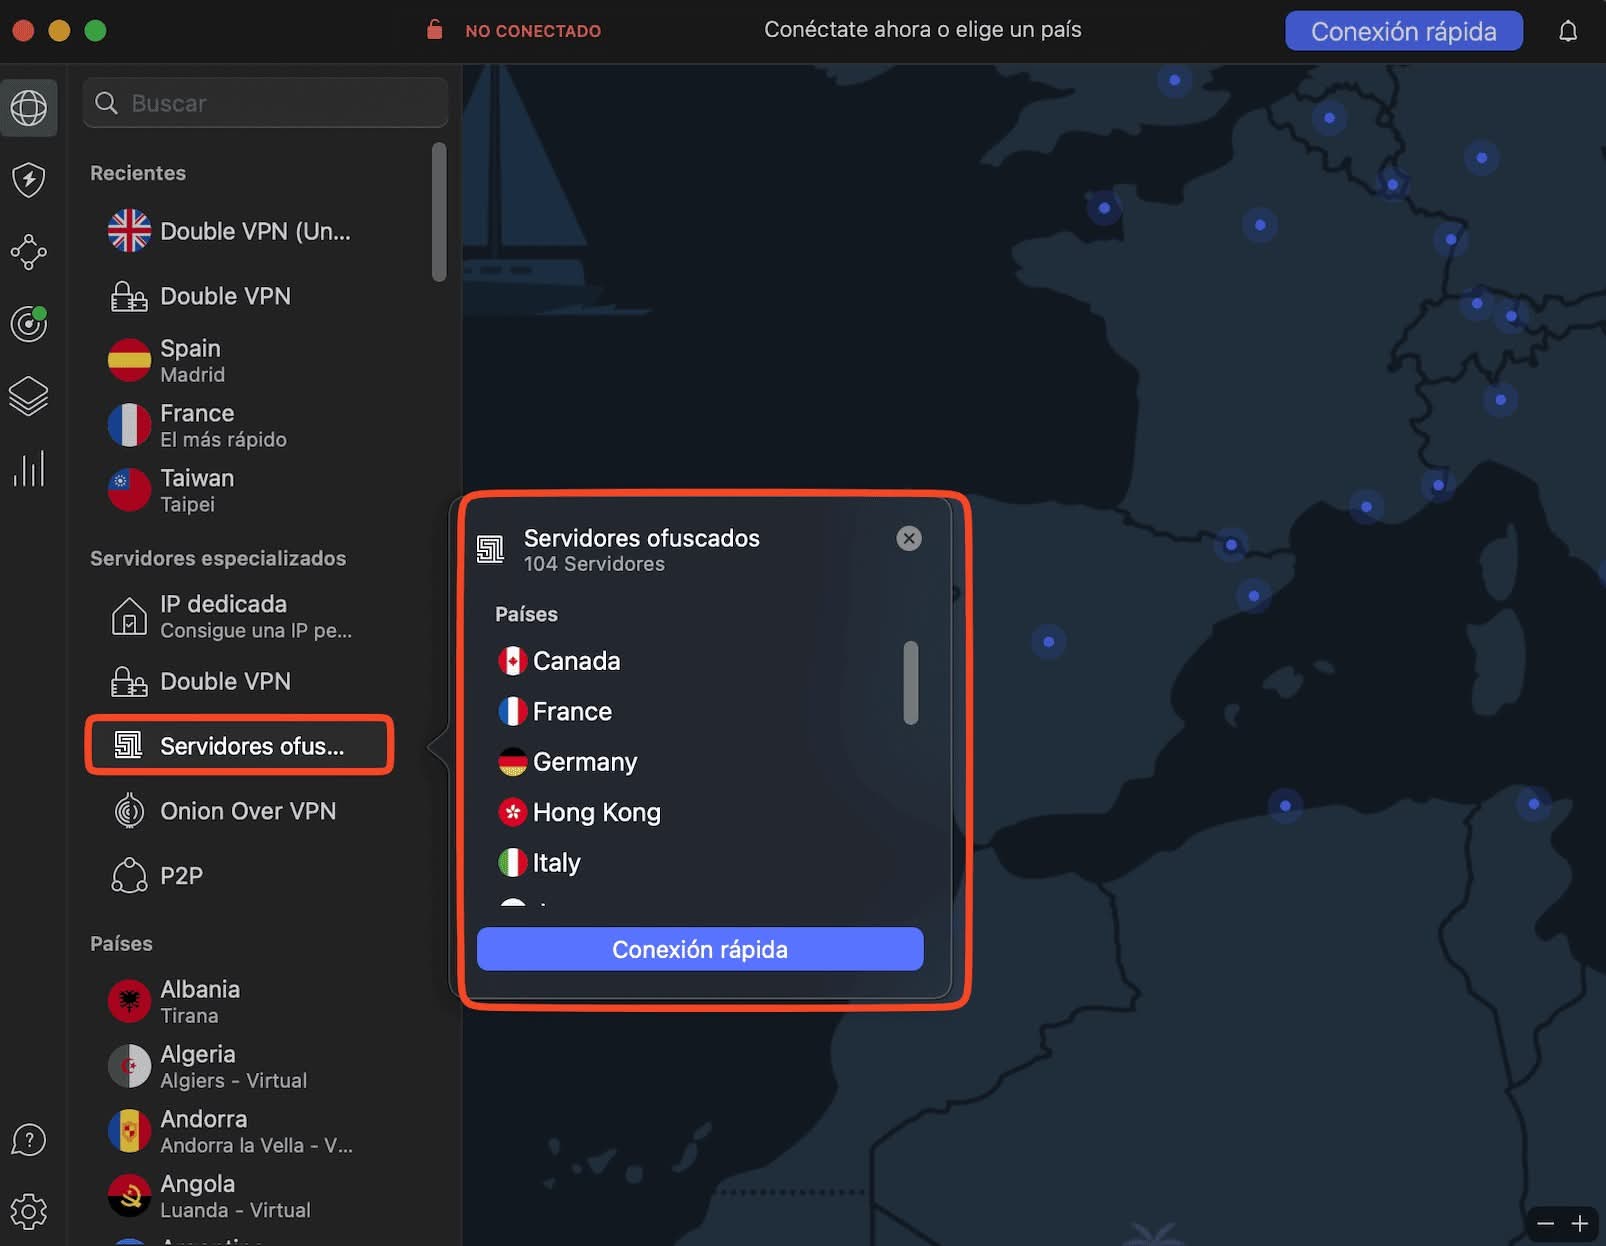Click the Andorra flag icon
This screenshot has width=1606, height=1246.
tap(130, 1131)
